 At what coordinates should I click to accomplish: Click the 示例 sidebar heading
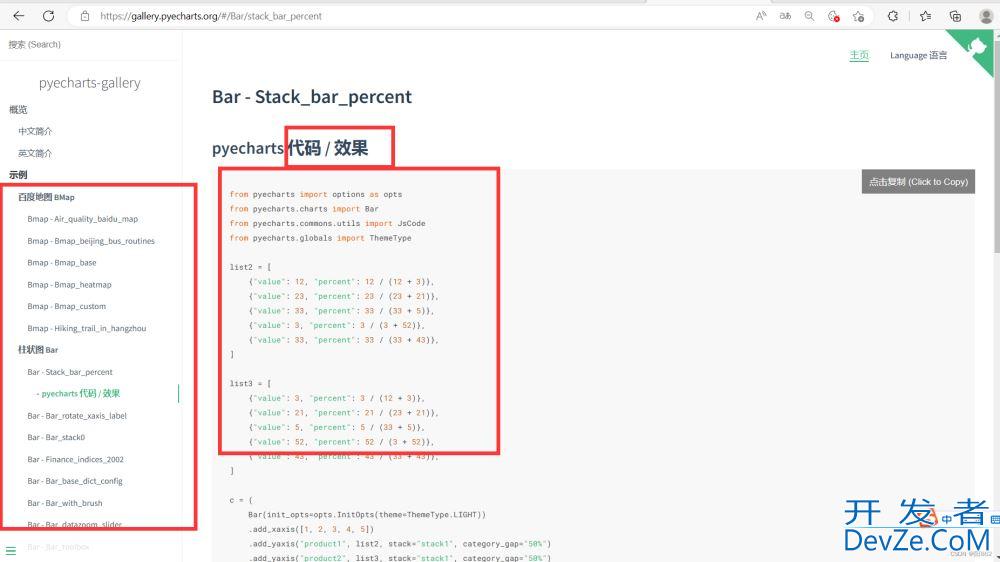point(18,175)
